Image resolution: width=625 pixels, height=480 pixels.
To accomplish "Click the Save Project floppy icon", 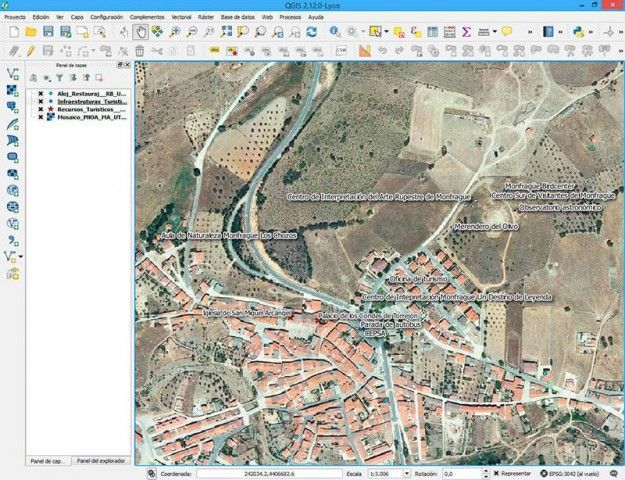I will coord(48,32).
